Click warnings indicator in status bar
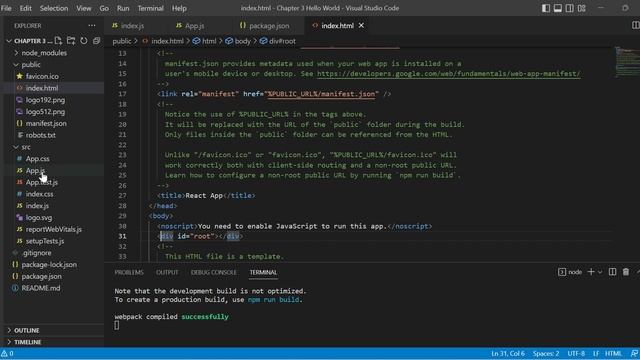Image resolution: width=640 pixels, height=360 pixels. point(7,353)
